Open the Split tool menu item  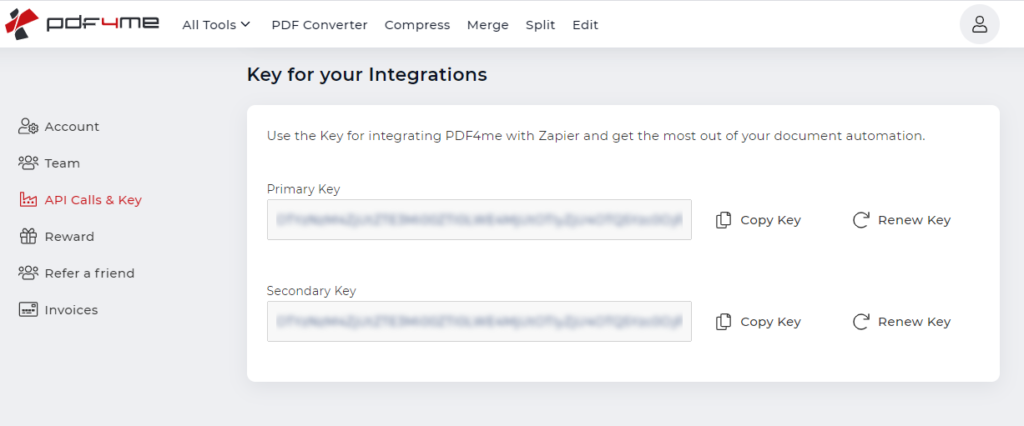[x=540, y=25]
